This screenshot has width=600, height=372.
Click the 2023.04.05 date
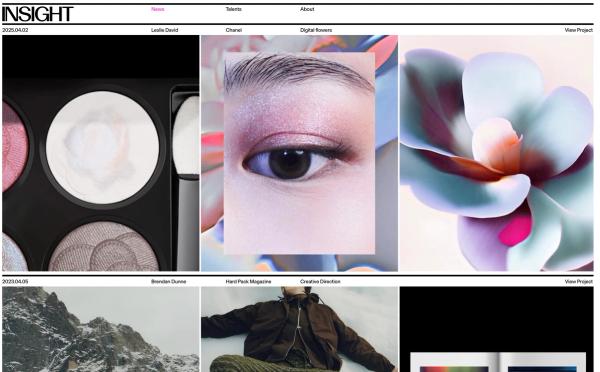(15, 282)
